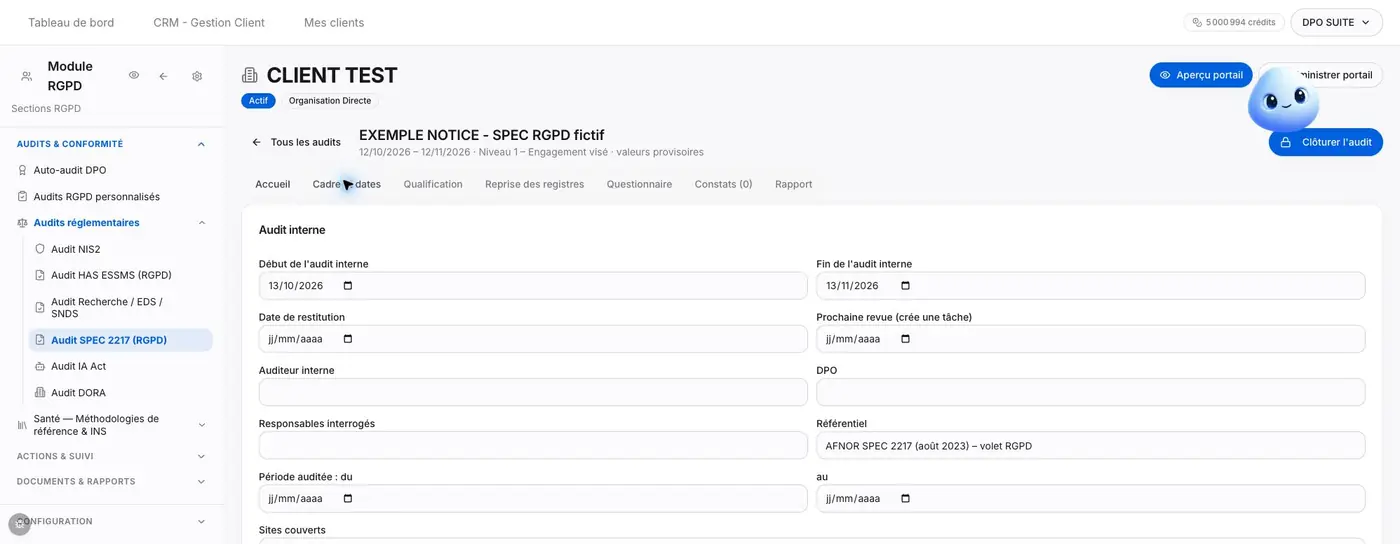
Task: Collapse the Audits réglementaires chevron
Action: (201, 223)
